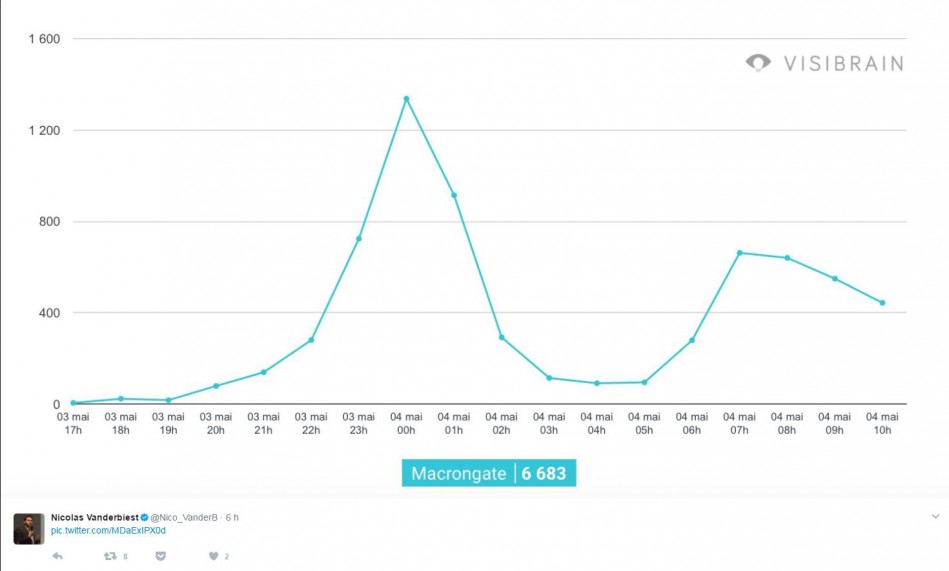Toggle the Macrongate series legend badge
Viewport: 949px width, 571px height.
[489, 473]
